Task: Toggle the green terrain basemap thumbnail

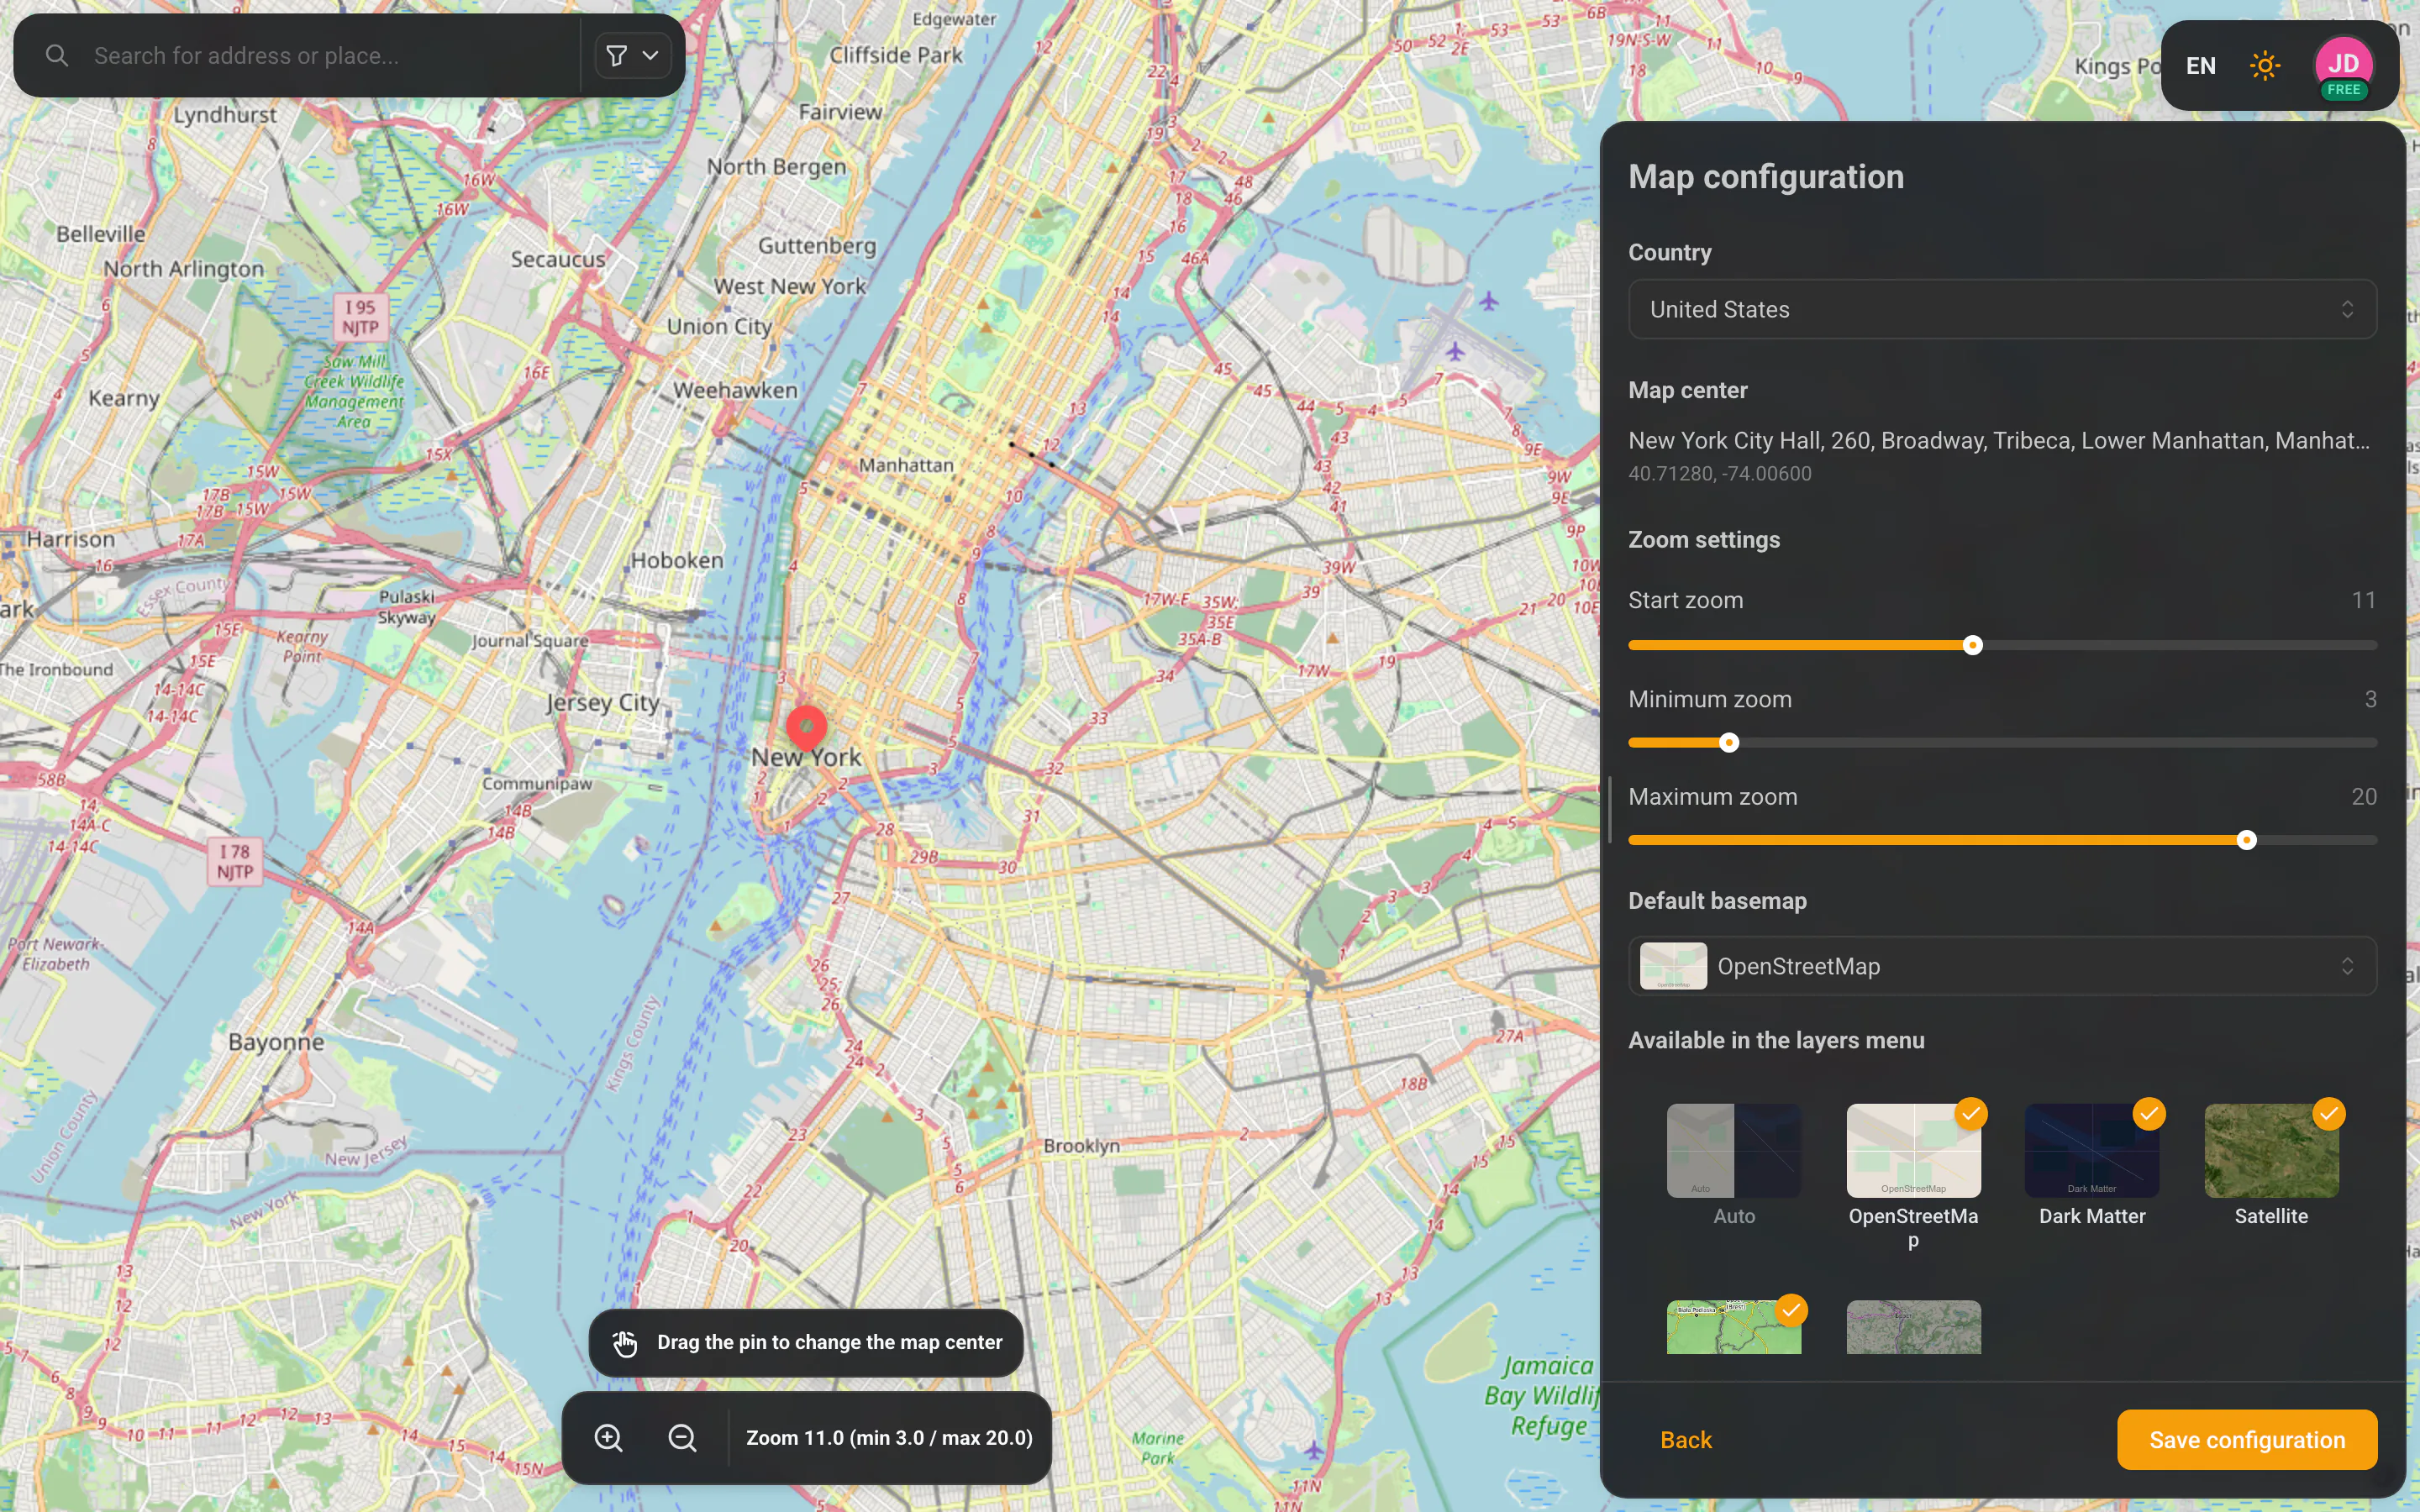Action: pos(1734,1327)
